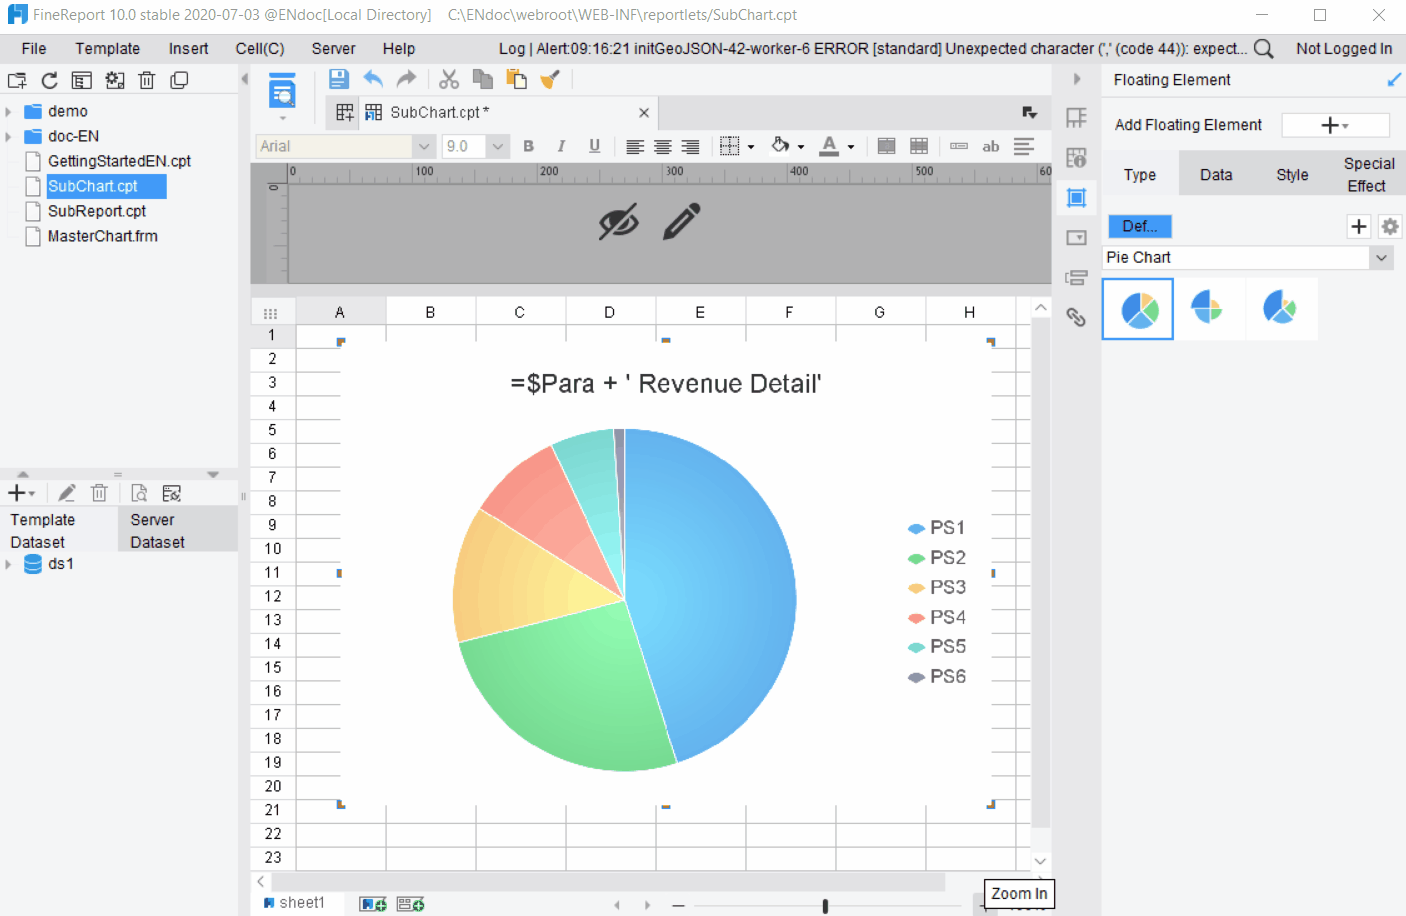Screen dimensions: 1406x916
Task: Open the Server menu
Action: pos(333,48)
